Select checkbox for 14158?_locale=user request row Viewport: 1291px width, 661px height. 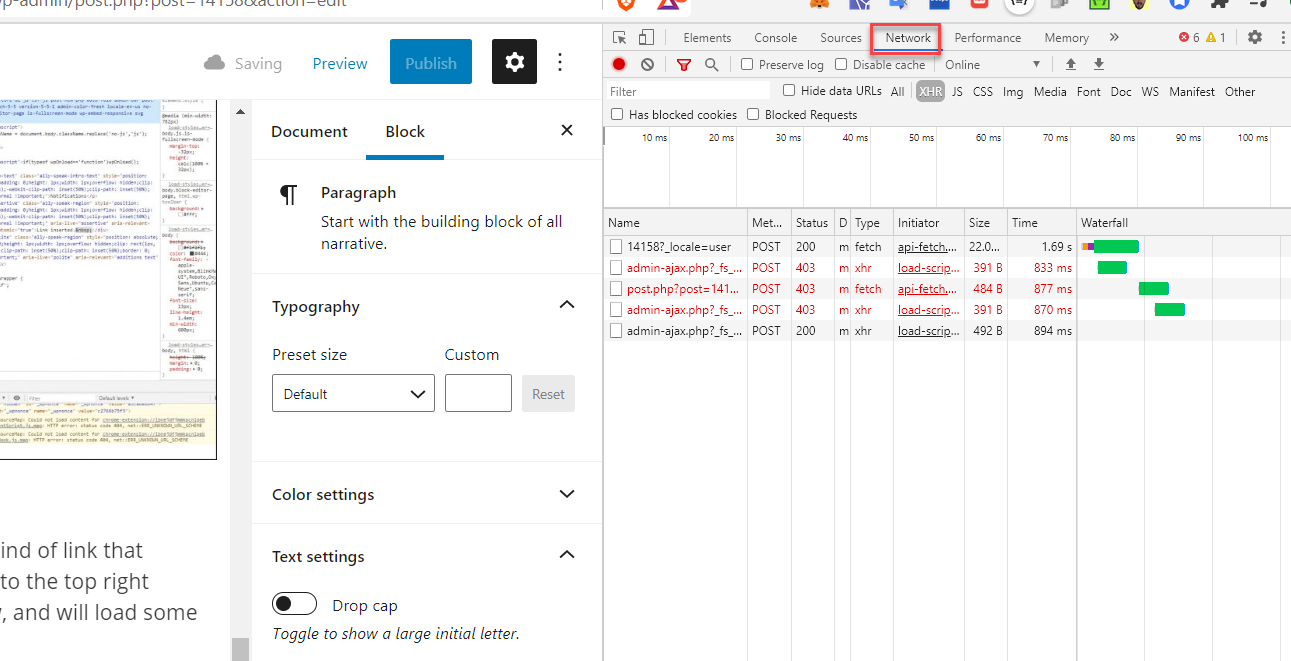coord(616,246)
